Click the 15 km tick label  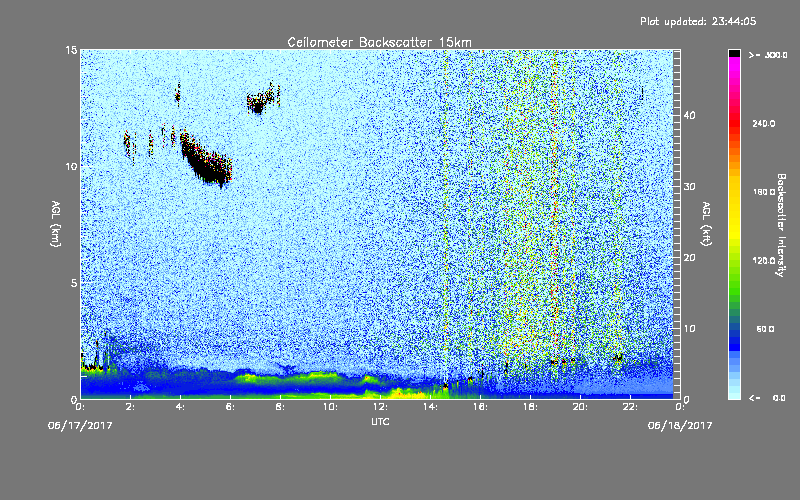pyautogui.click(x=71, y=50)
